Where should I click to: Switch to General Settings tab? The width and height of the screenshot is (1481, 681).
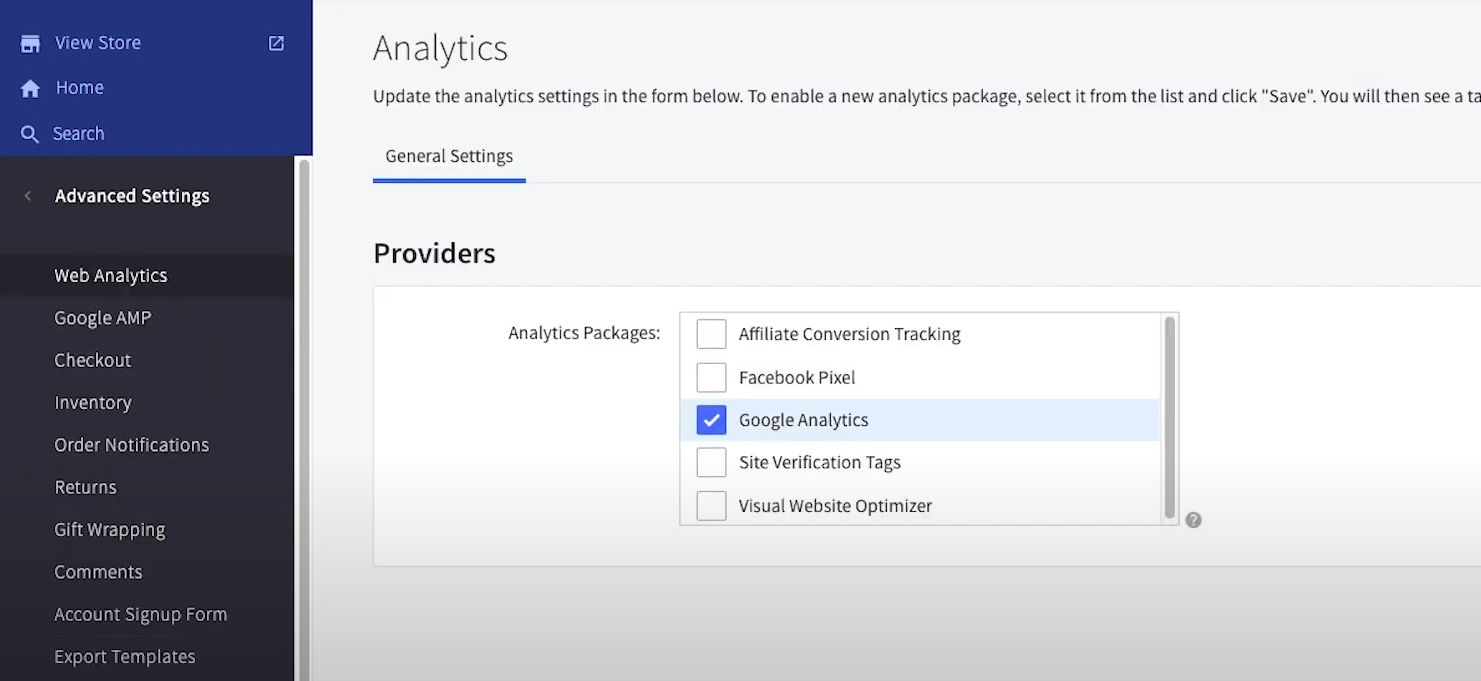click(449, 156)
